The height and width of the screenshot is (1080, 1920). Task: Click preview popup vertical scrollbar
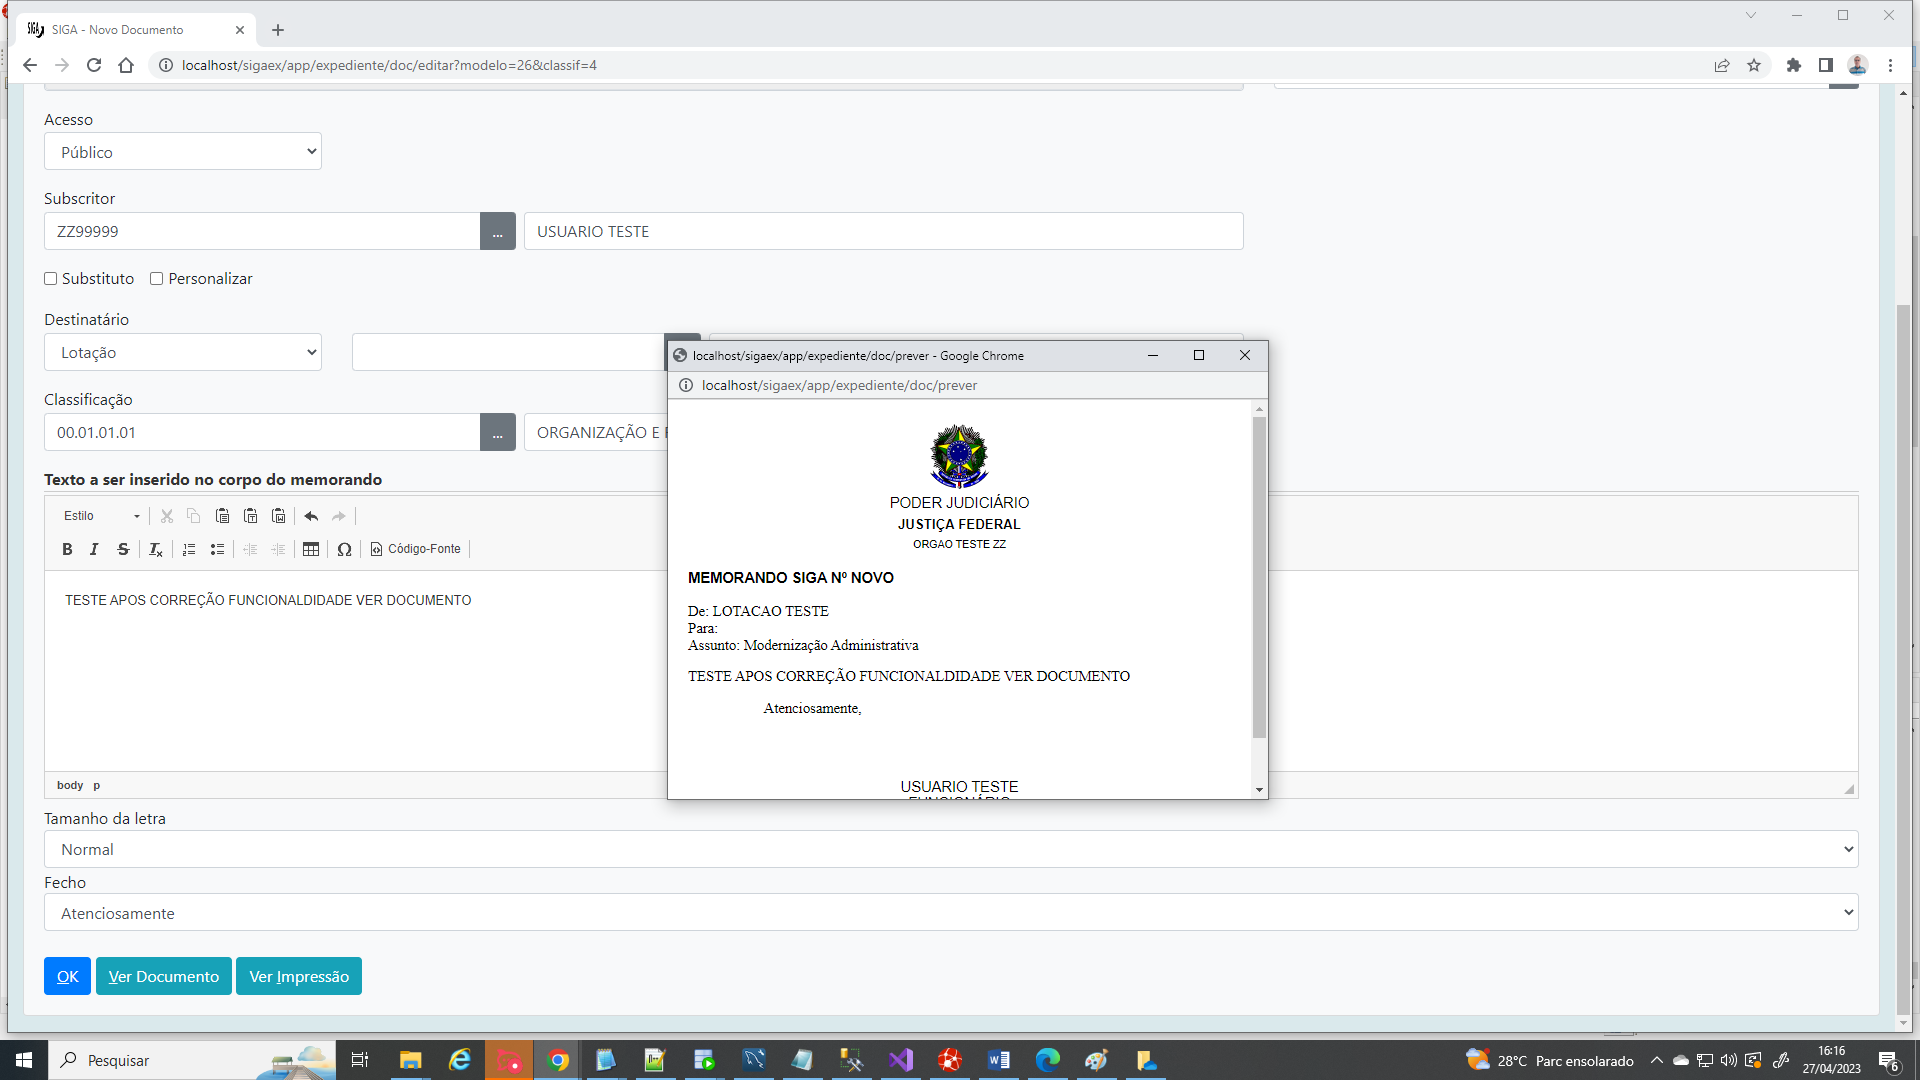pyautogui.click(x=1259, y=578)
